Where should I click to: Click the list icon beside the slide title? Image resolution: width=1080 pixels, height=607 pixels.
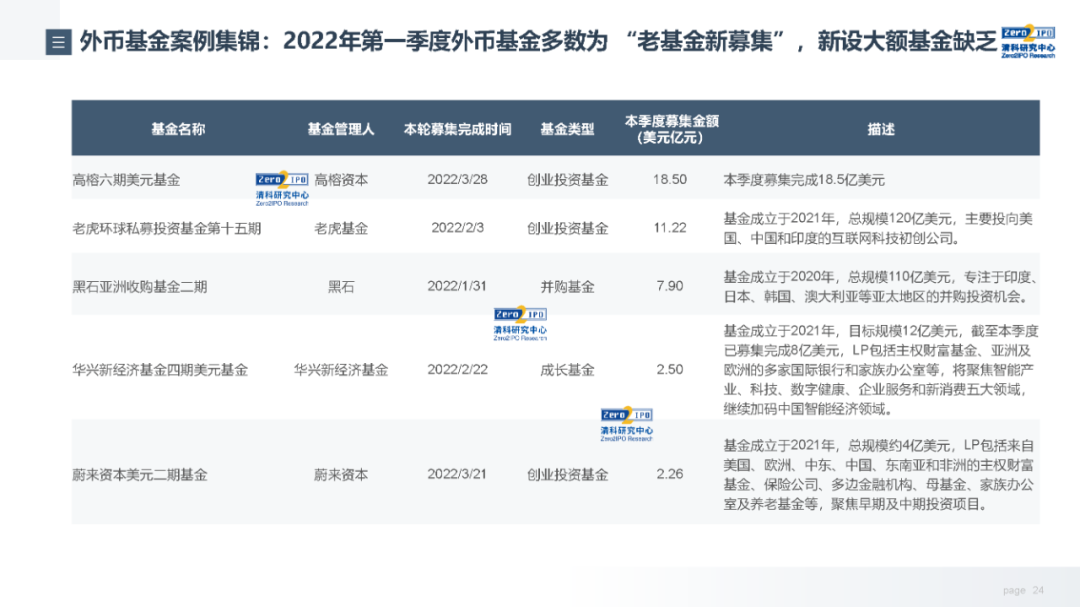(x=59, y=42)
